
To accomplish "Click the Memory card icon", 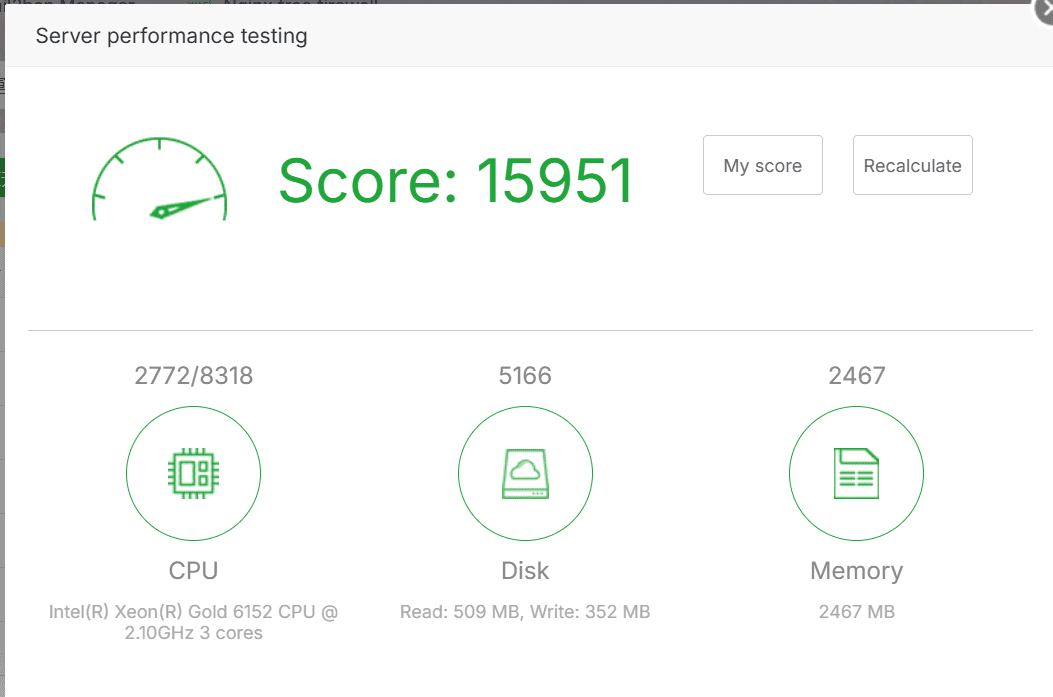I will pyautogui.click(x=856, y=474).
